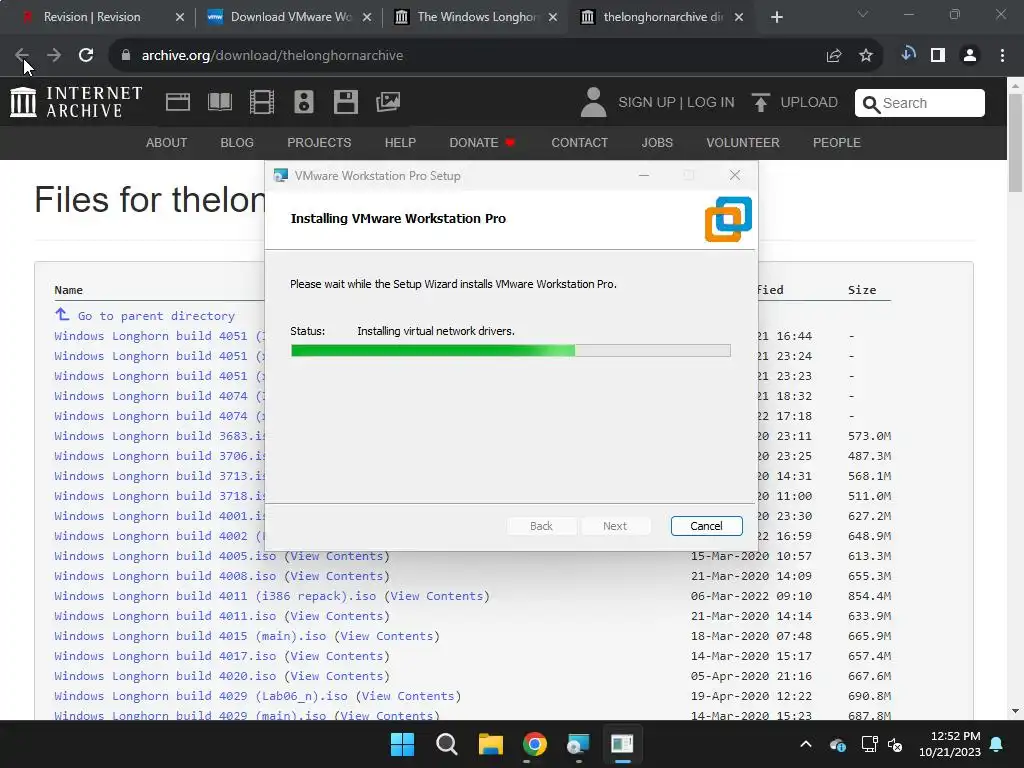Image resolution: width=1024 pixels, height=768 pixels.
Task: Open Longhorn build 4011 (i386 repack).iso
Action: coord(215,596)
